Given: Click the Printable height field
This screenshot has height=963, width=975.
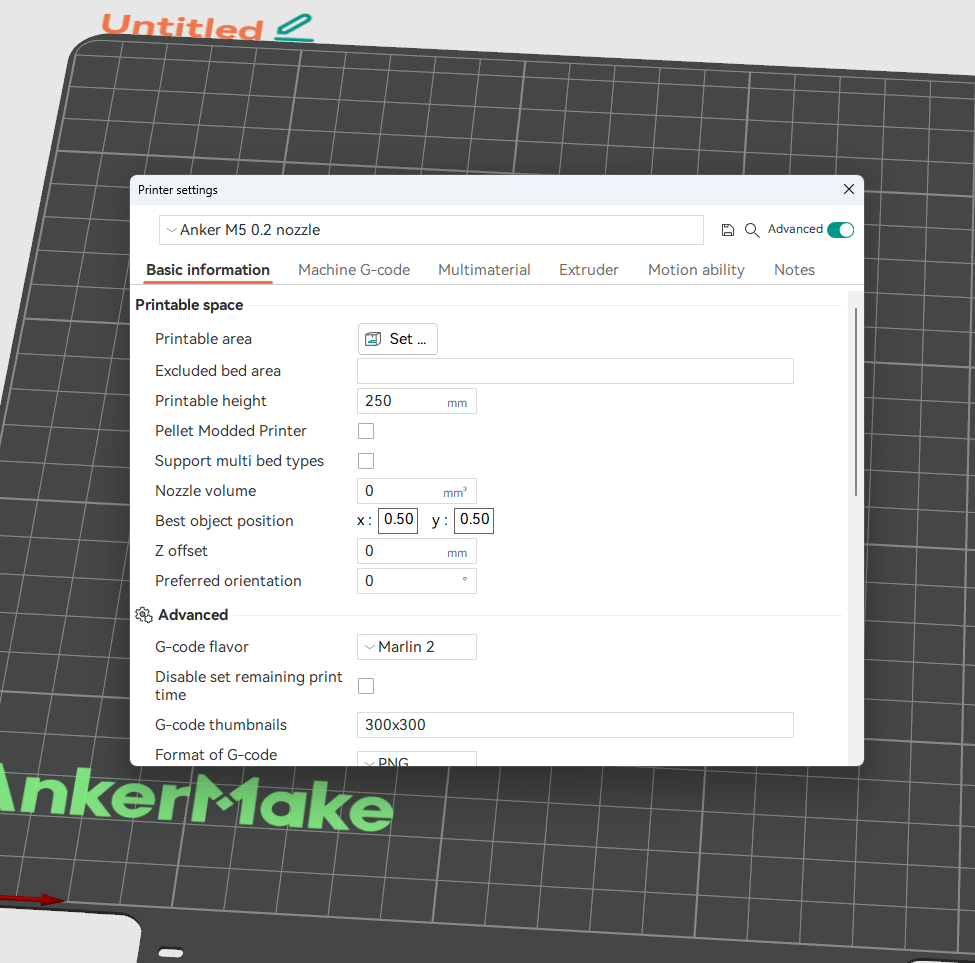Looking at the screenshot, I should 417,401.
